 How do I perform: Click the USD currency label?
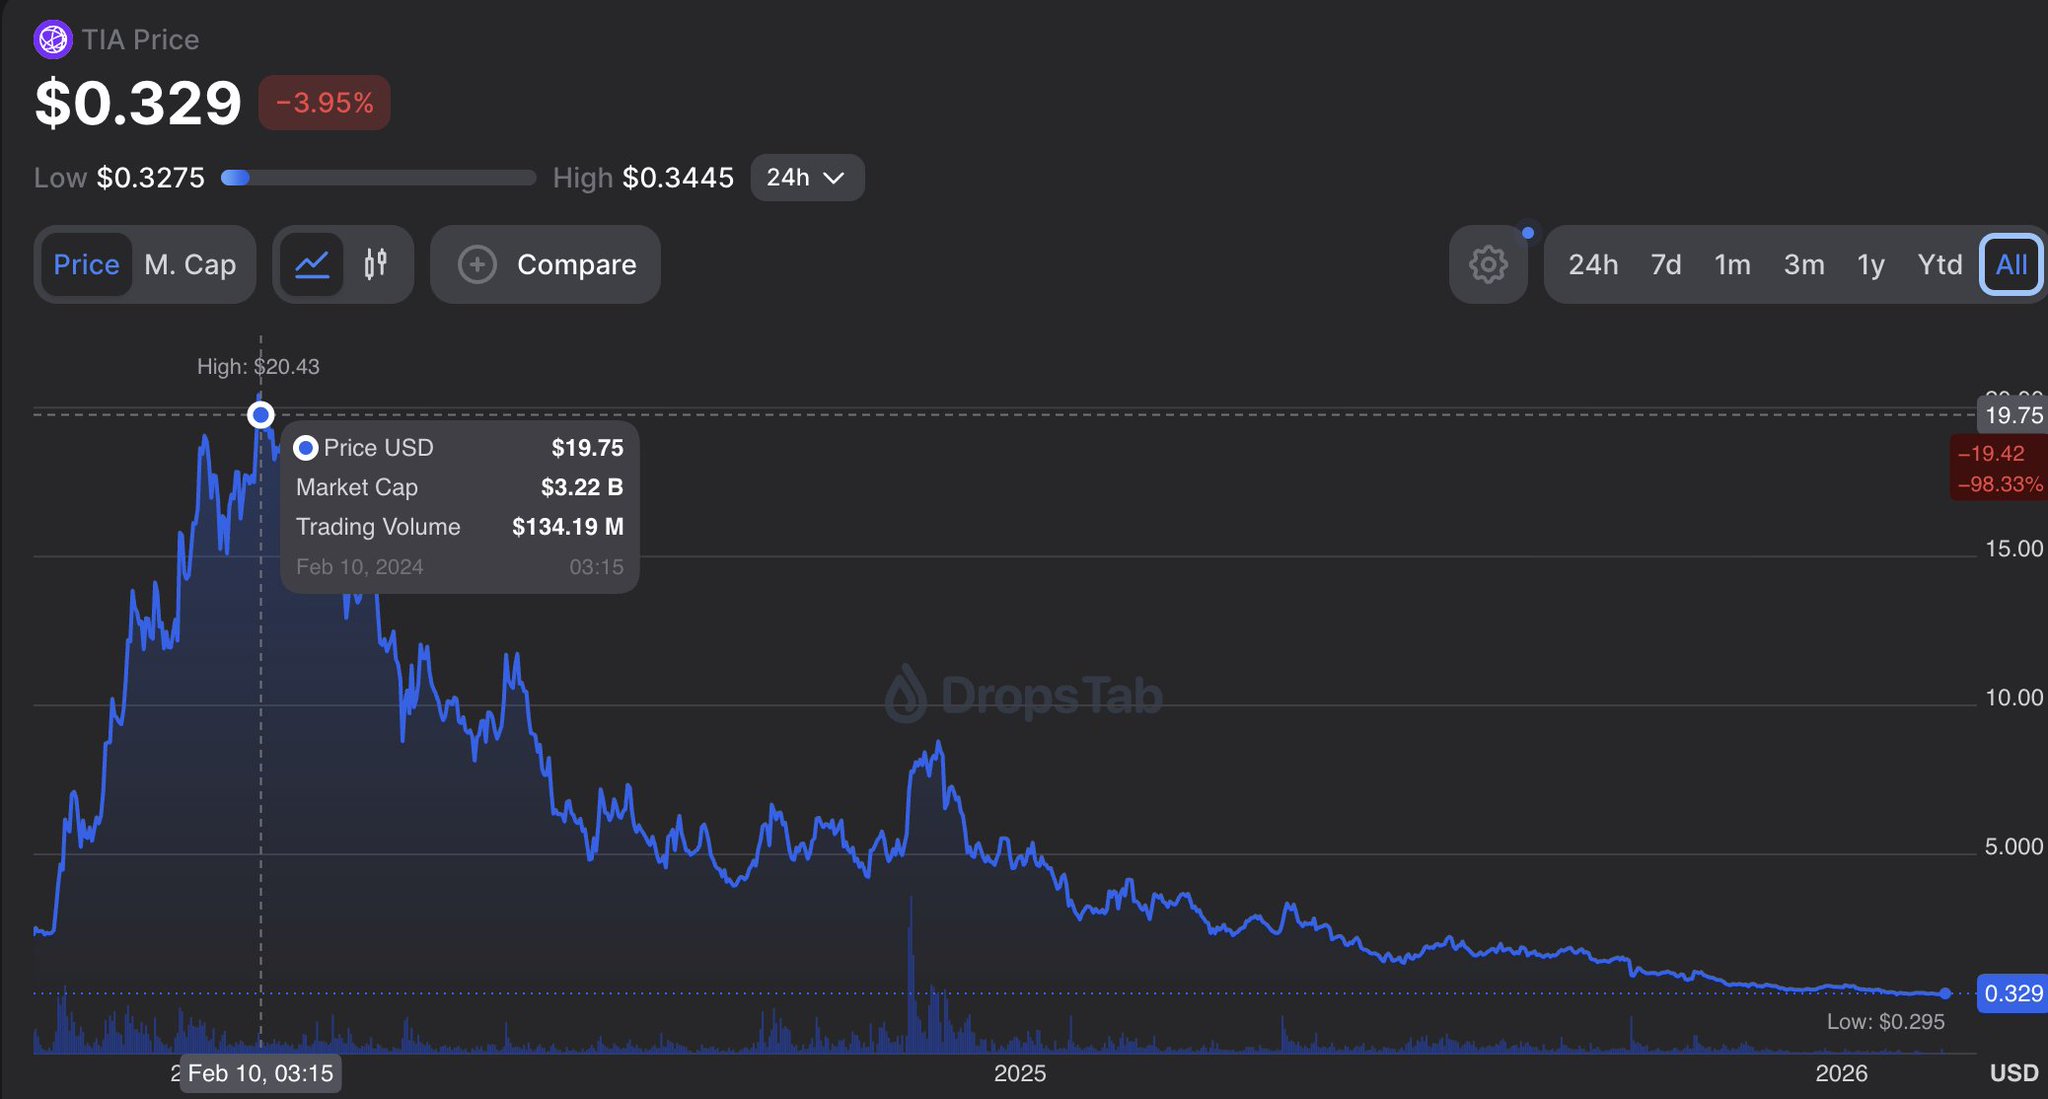click(x=2013, y=1073)
